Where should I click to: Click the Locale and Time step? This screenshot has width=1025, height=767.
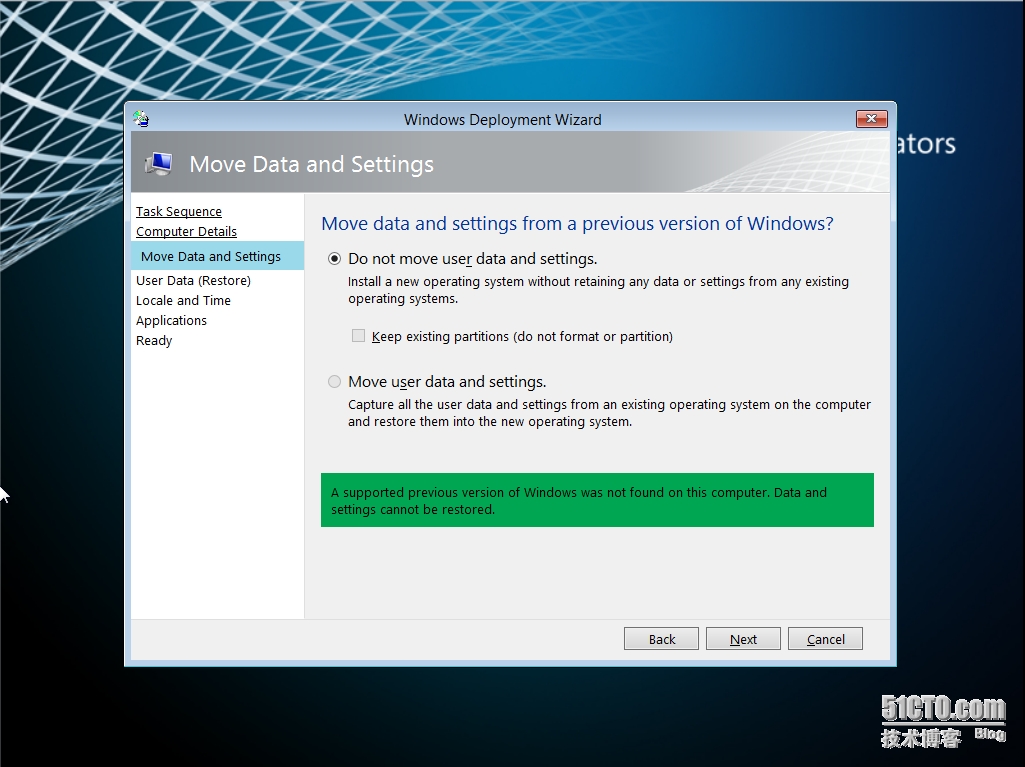click(x=183, y=301)
